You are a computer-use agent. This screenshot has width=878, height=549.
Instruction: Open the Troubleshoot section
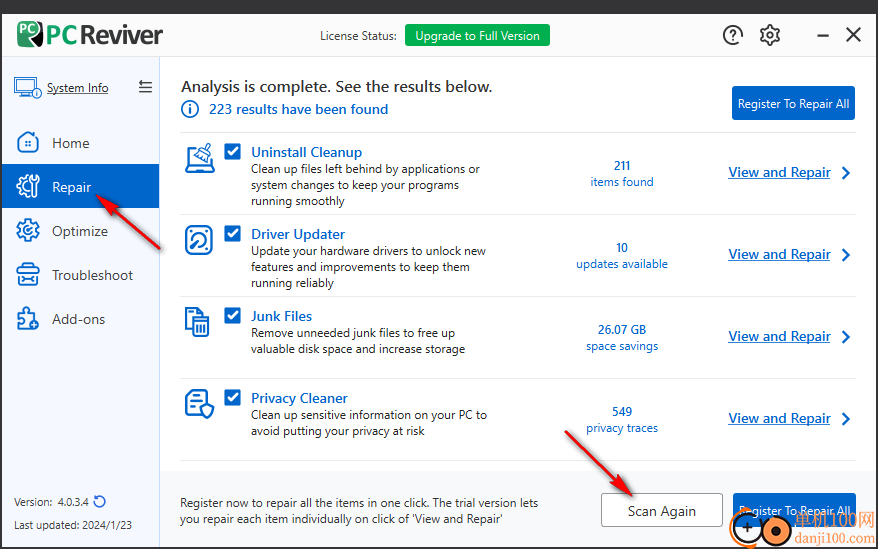click(80, 275)
